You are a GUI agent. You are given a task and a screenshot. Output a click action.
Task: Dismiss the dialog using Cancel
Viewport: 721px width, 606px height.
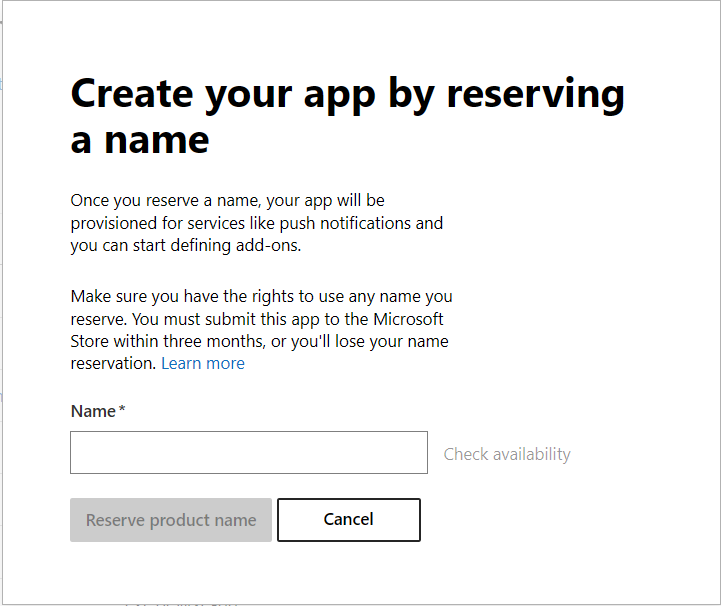[x=348, y=520]
